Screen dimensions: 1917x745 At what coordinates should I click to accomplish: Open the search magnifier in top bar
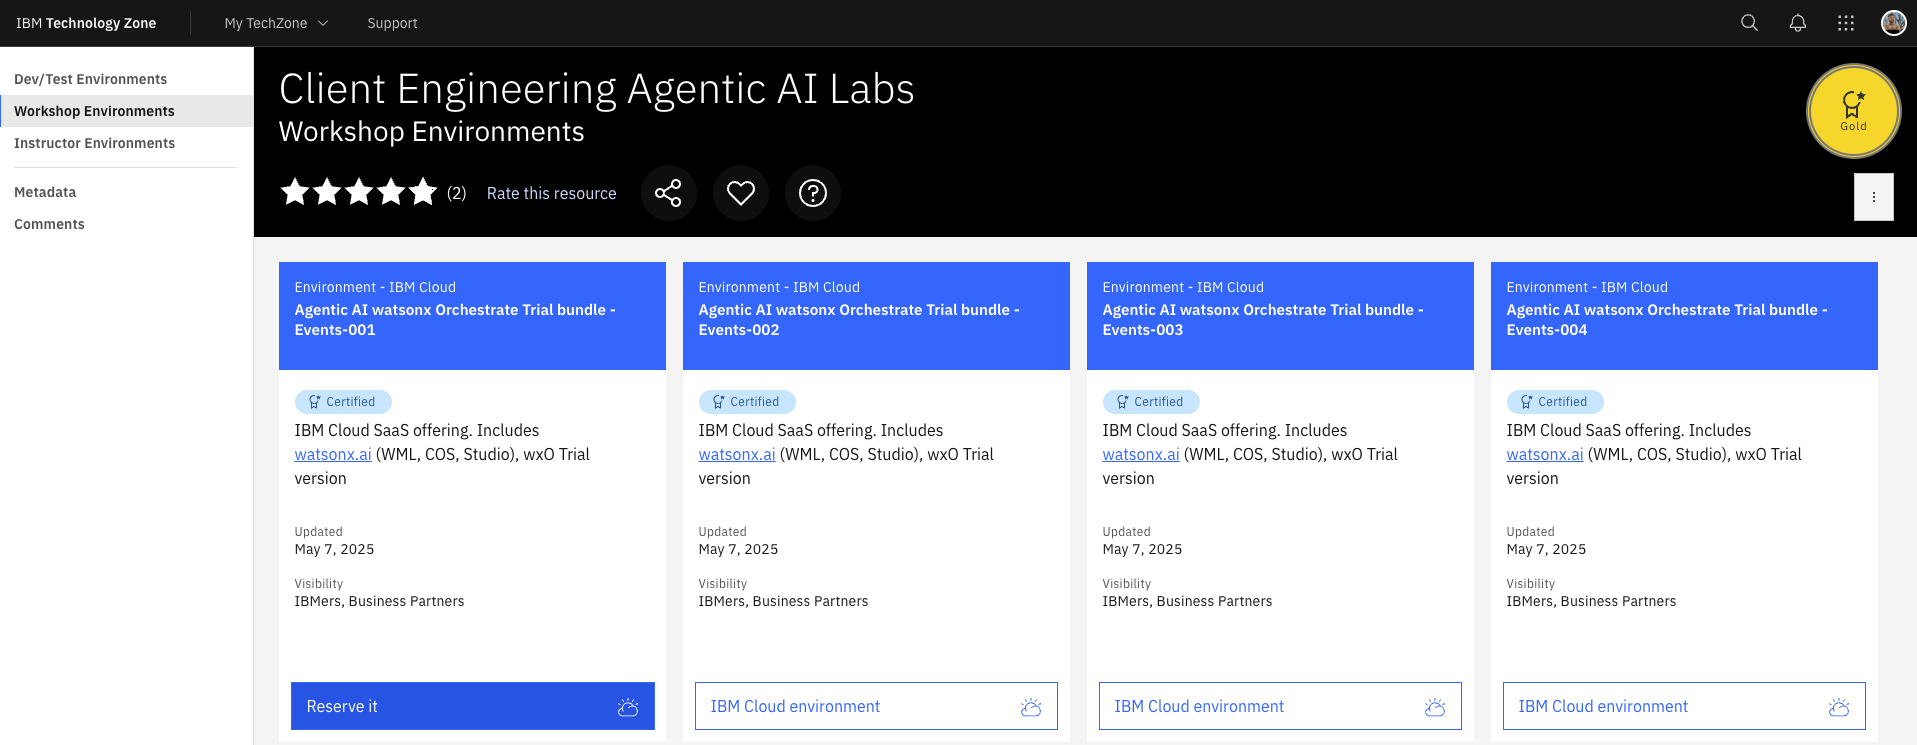coord(1749,23)
